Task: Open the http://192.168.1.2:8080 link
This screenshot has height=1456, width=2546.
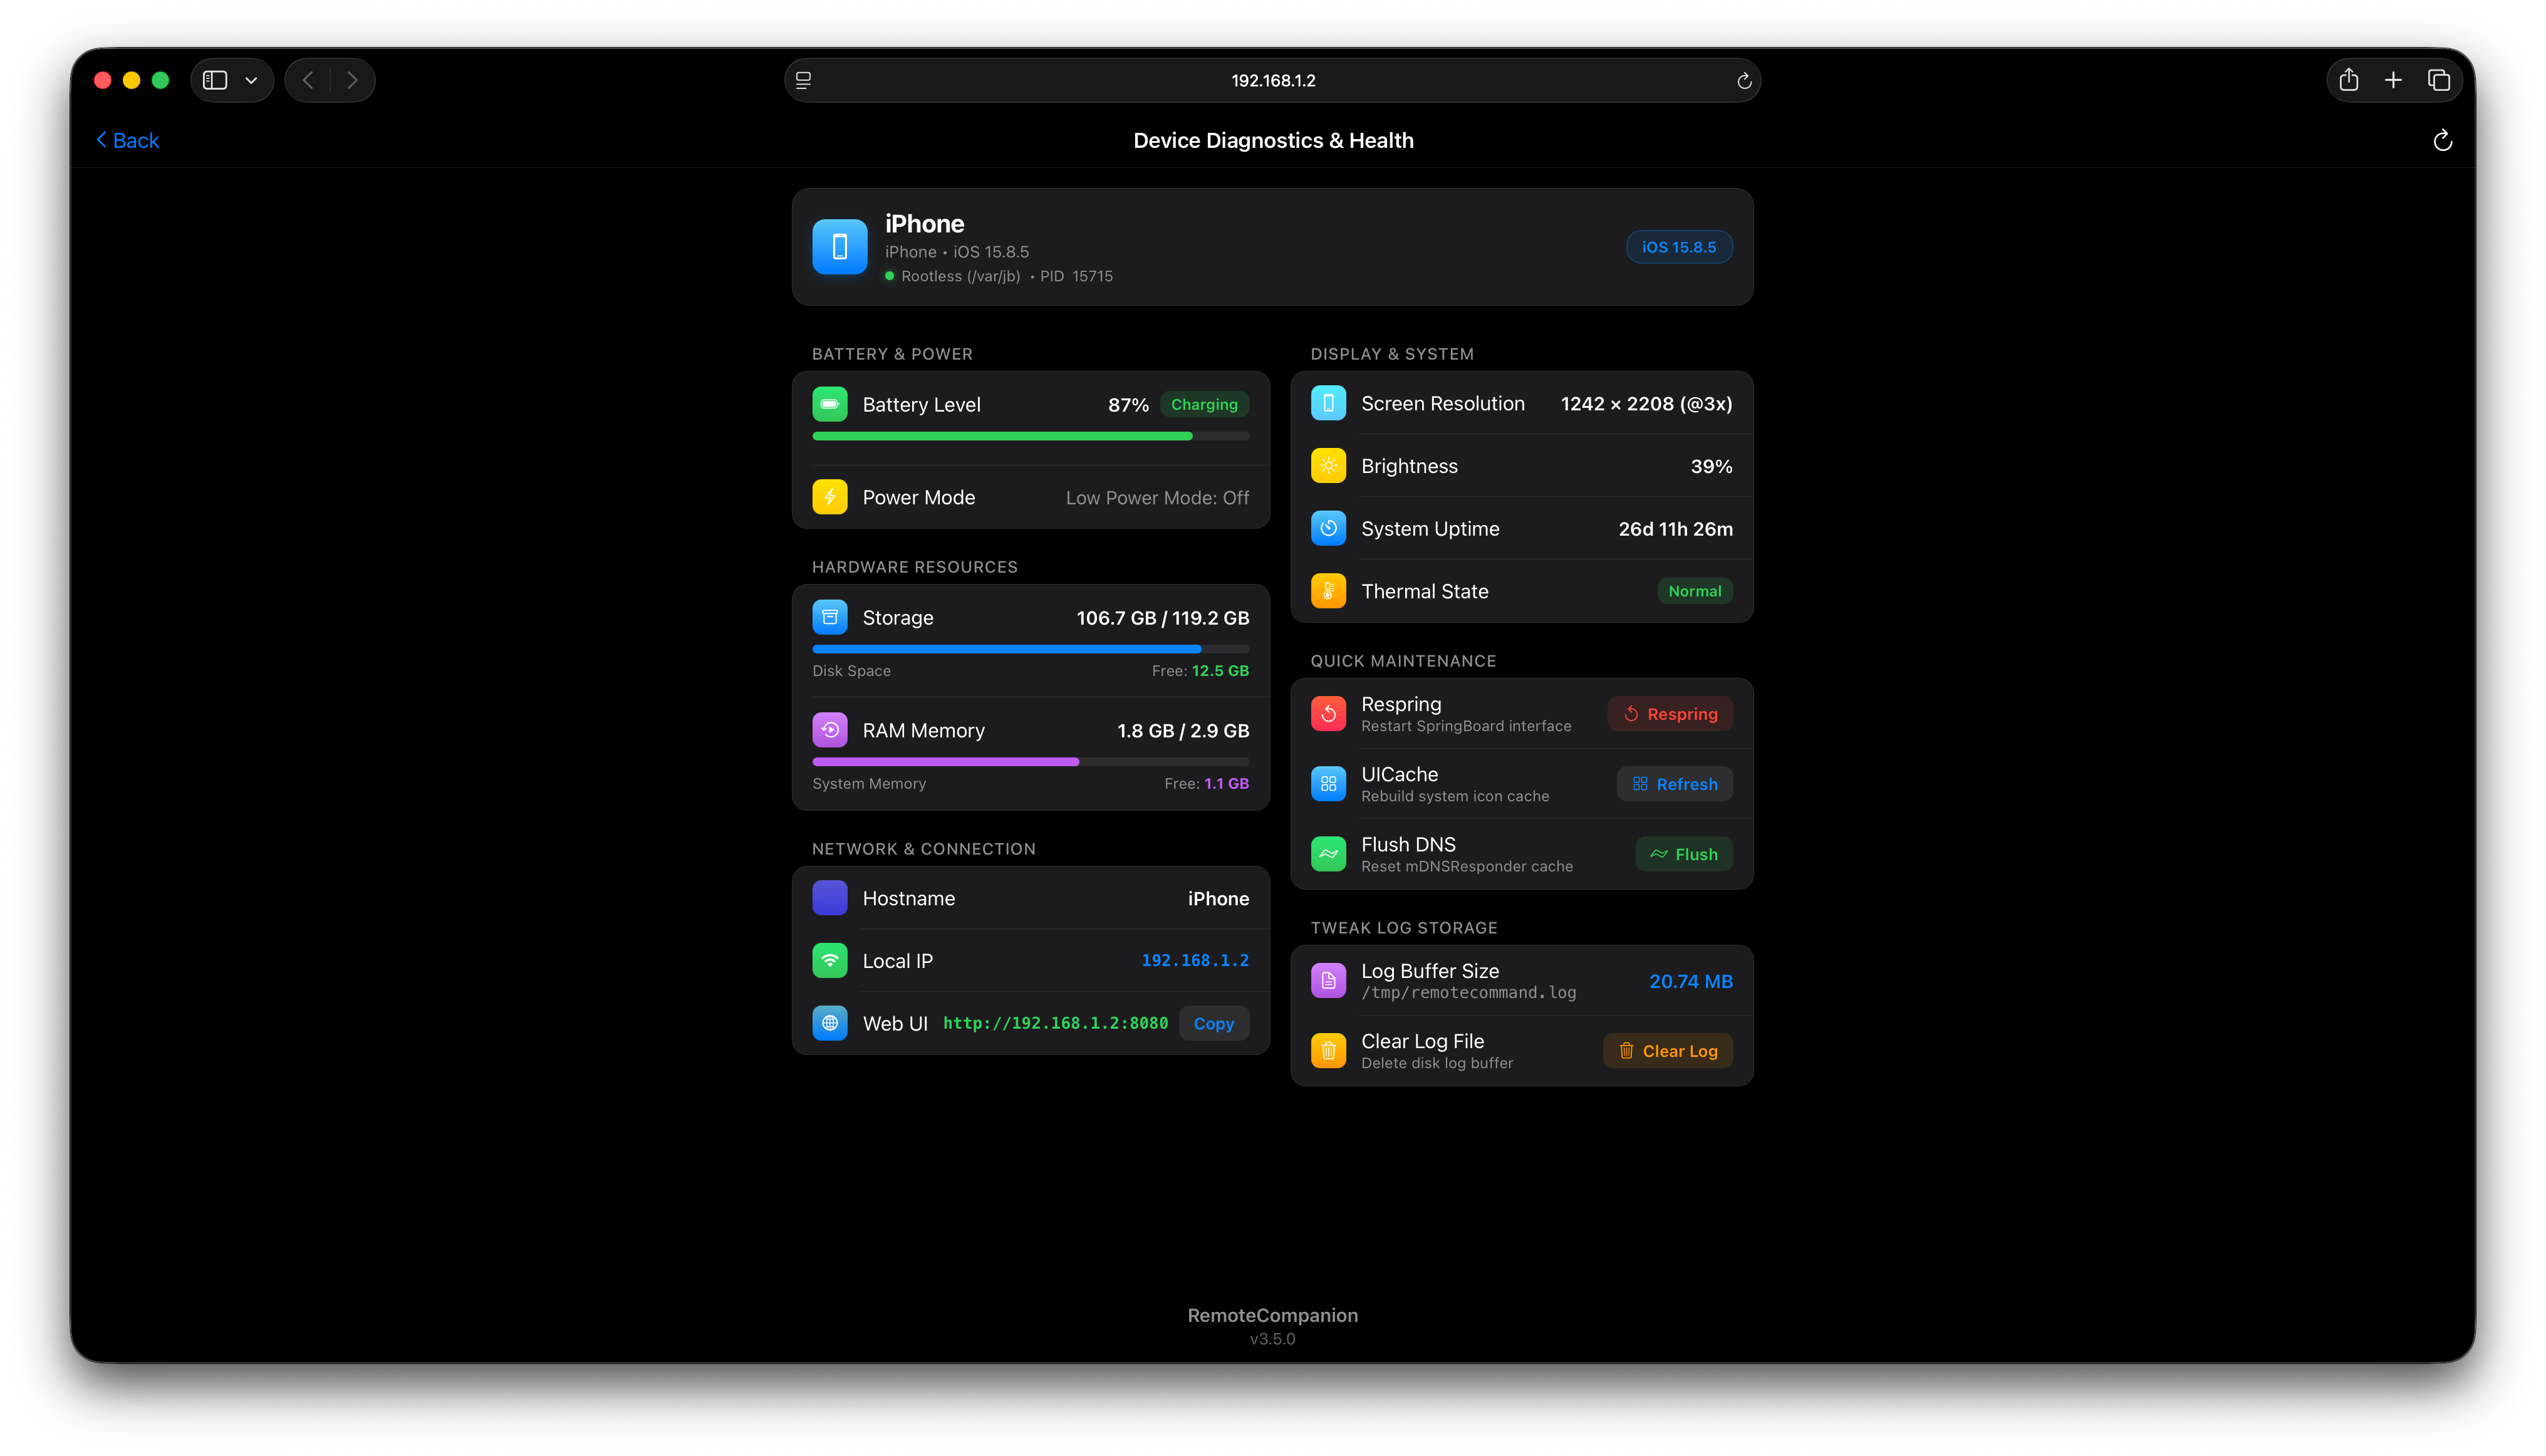Action: [1055, 1023]
